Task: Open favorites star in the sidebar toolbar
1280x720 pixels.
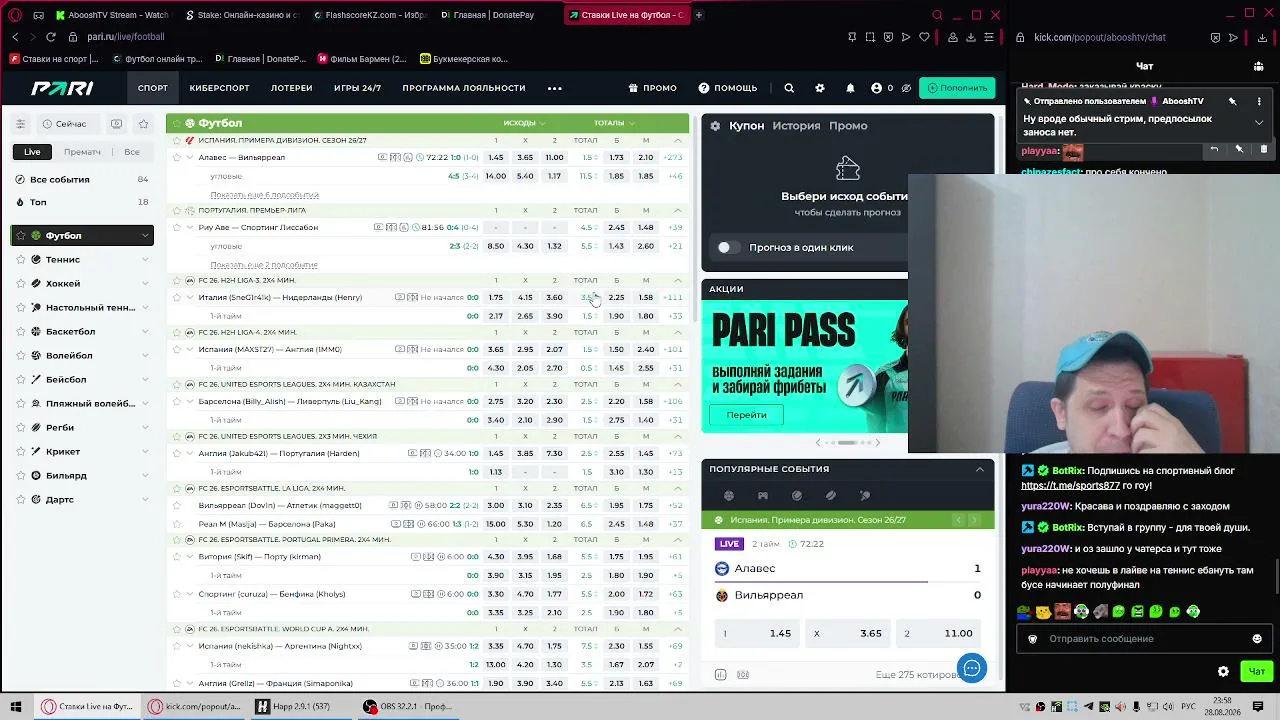Action: (144, 124)
